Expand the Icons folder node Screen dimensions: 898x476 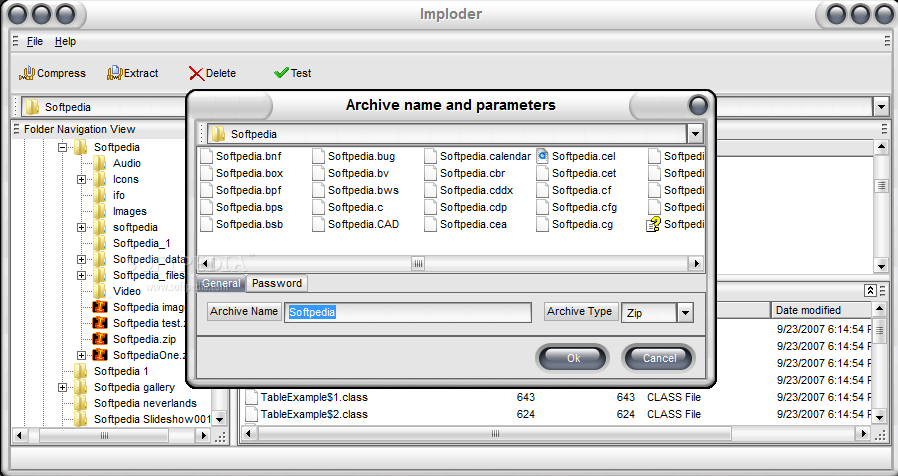click(x=81, y=179)
